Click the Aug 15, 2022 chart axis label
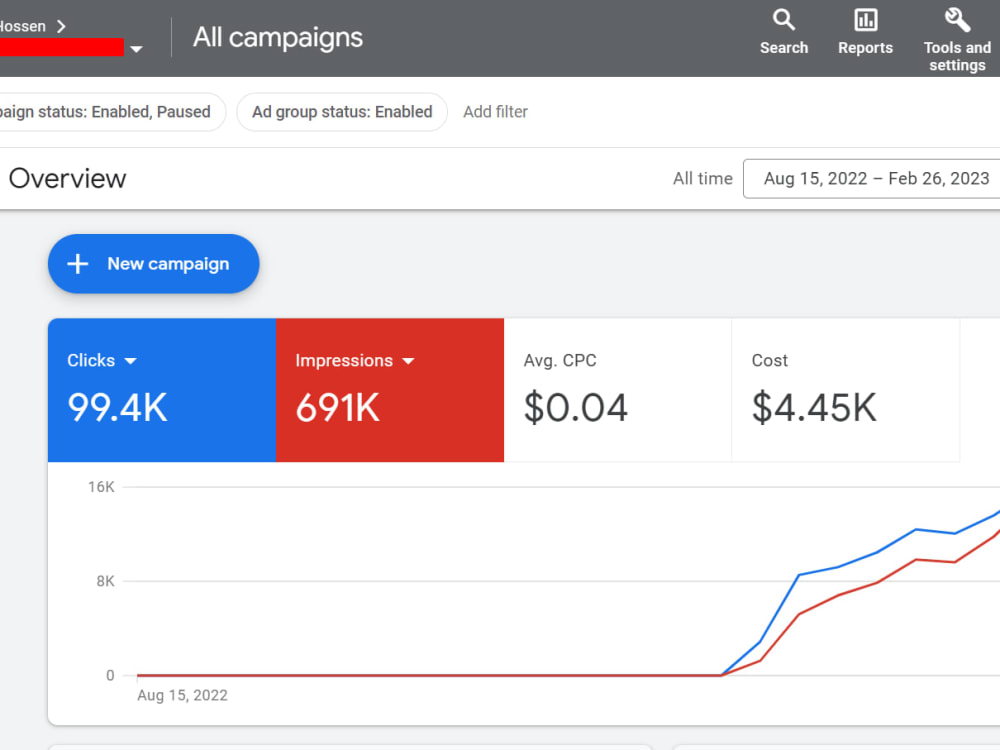 pos(182,695)
